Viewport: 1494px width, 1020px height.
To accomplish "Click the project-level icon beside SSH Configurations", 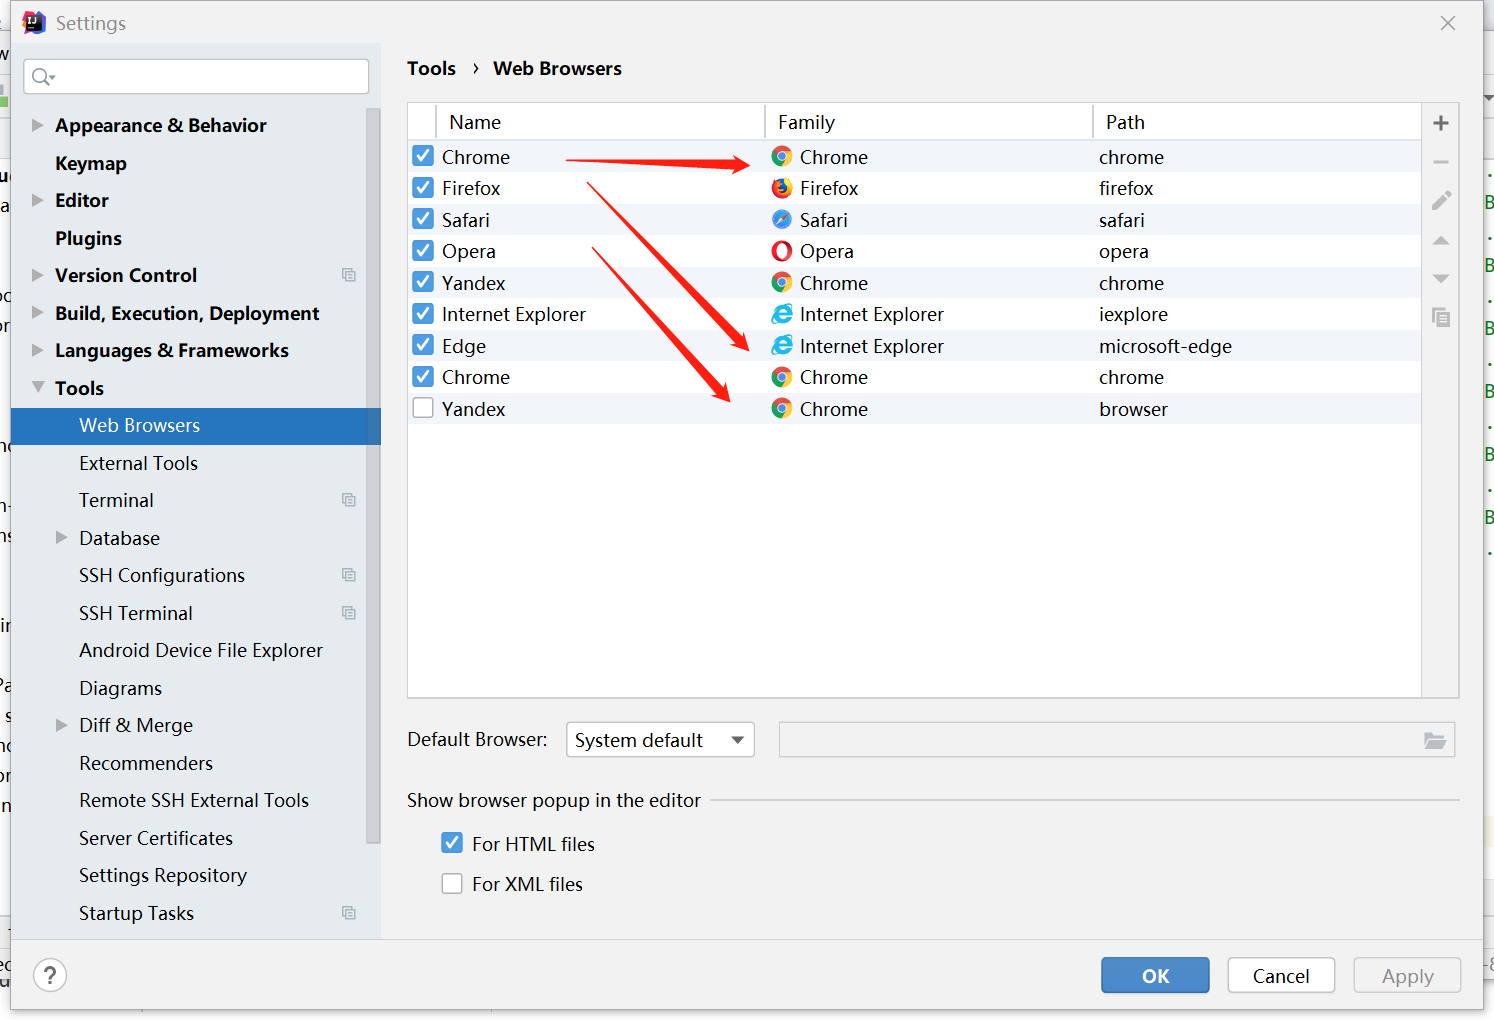I will (348, 575).
